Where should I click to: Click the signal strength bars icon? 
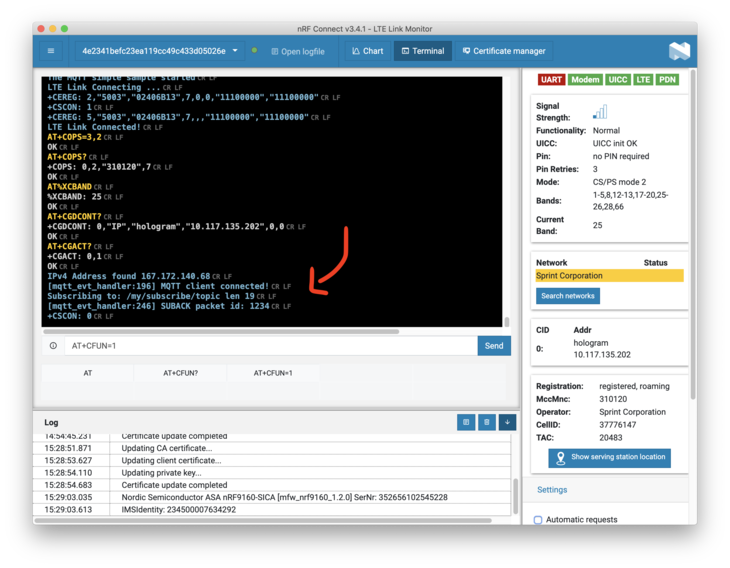pos(599,112)
